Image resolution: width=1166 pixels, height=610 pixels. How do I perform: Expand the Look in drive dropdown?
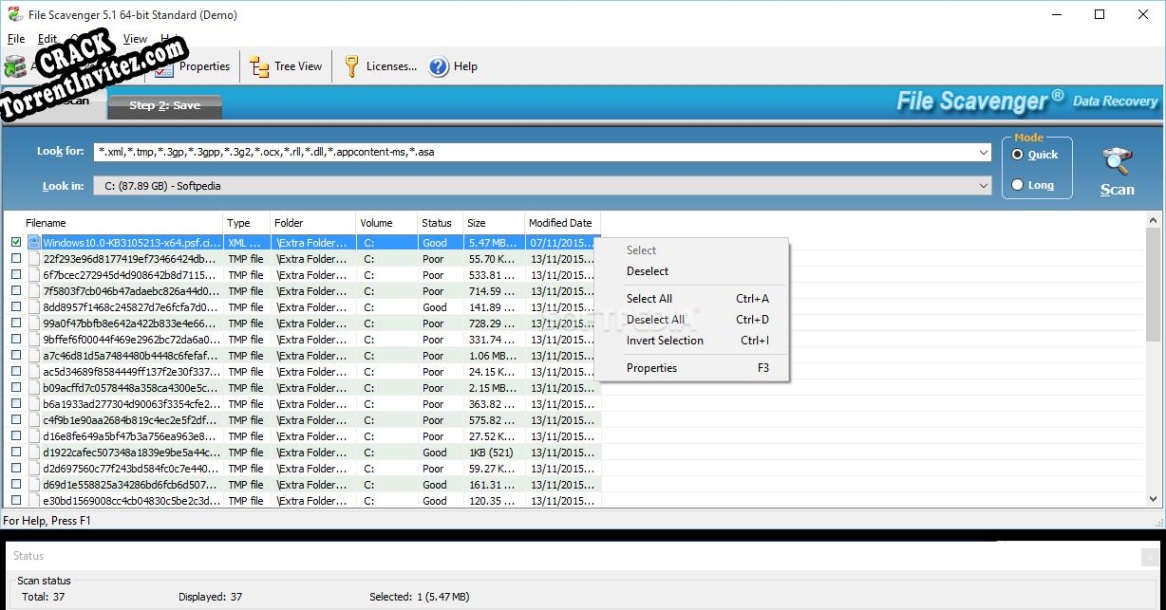click(985, 186)
